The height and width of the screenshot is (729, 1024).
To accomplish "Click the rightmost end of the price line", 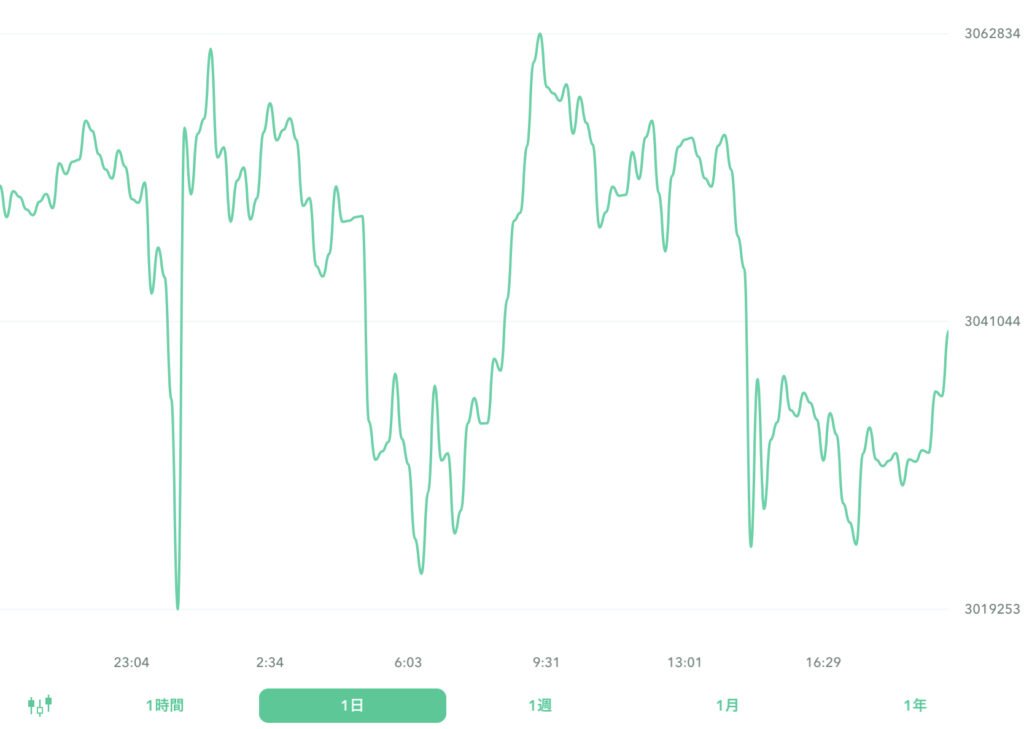I will [947, 331].
